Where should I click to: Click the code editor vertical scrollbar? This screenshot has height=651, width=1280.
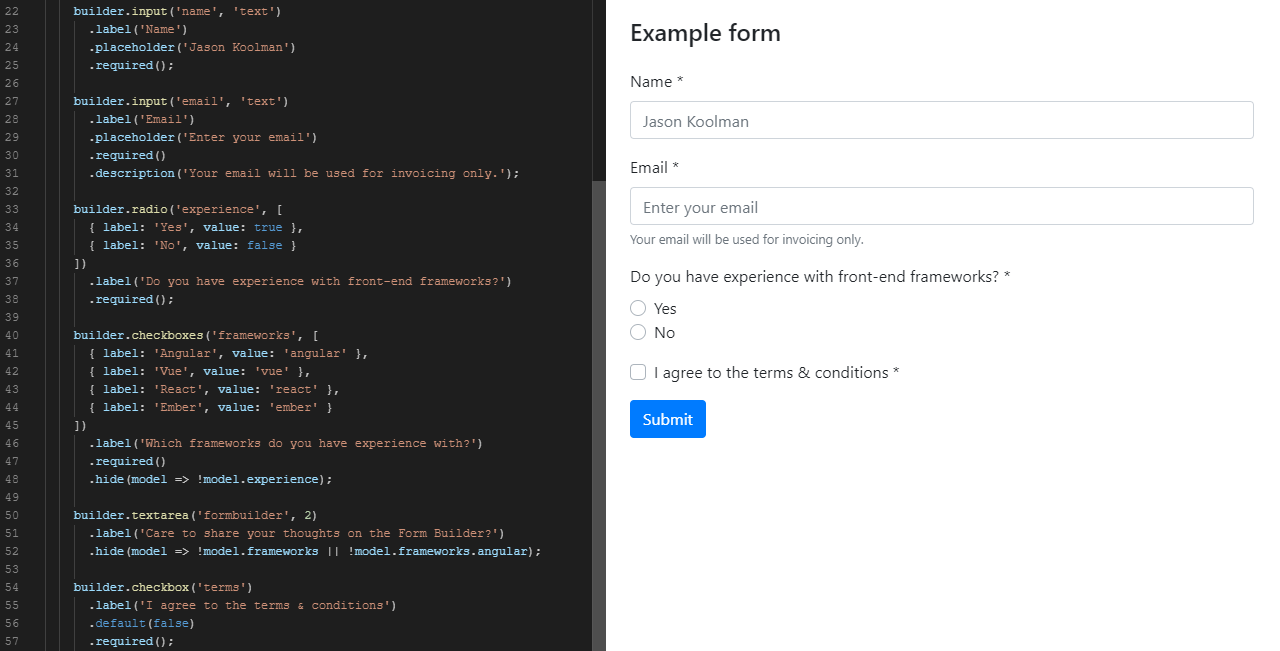(599, 400)
